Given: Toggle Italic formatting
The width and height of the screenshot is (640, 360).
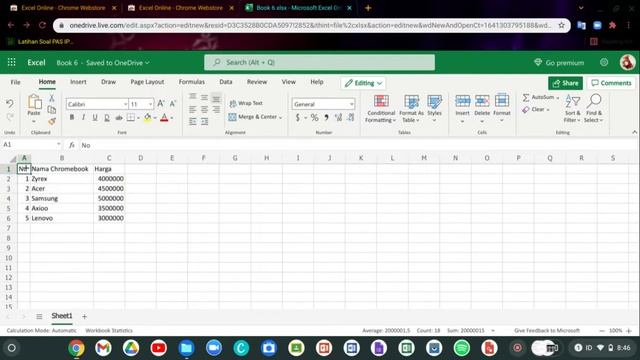Looking at the screenshot, I should click(83, 118).
